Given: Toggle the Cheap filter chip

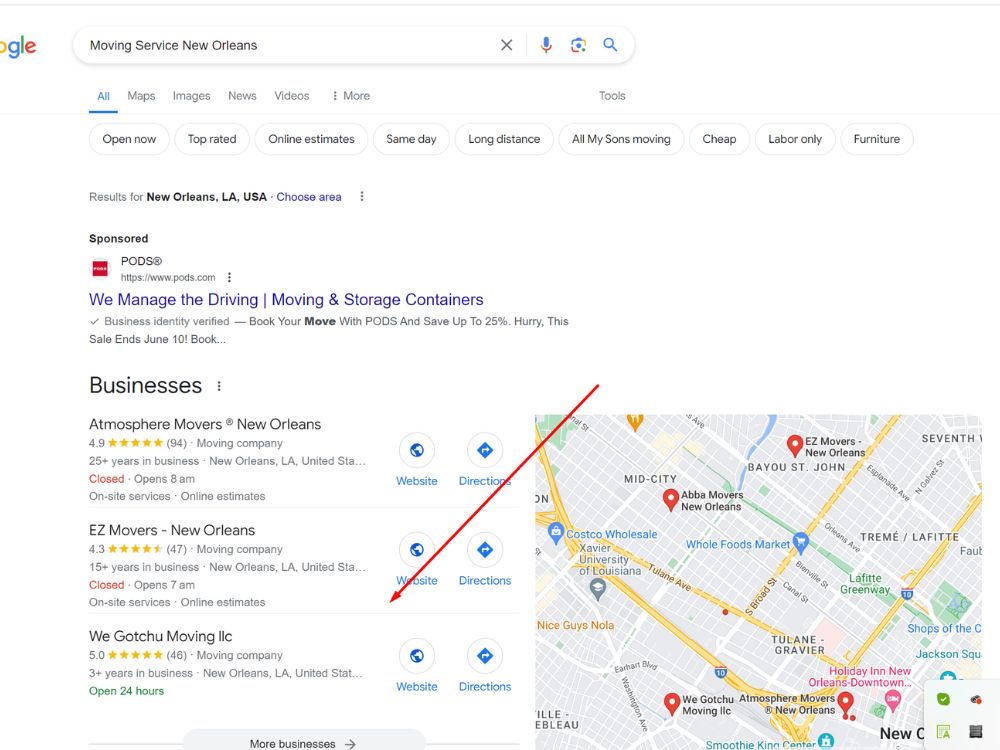Looking at the screenshot, I should [719, 139].
